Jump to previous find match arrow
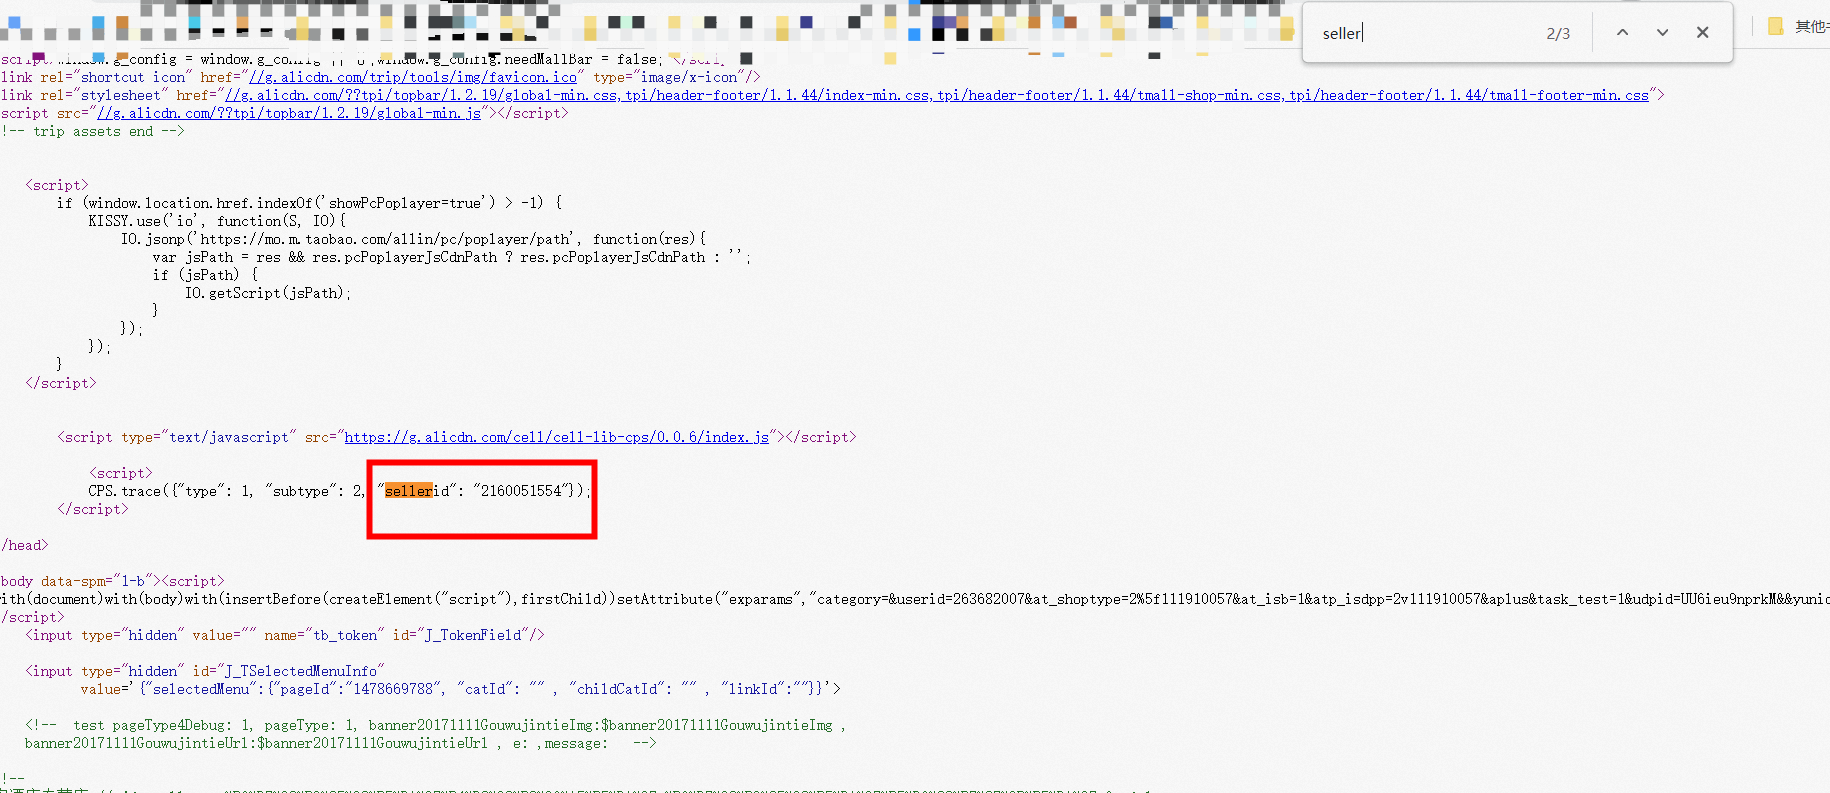 point(1622,33)
